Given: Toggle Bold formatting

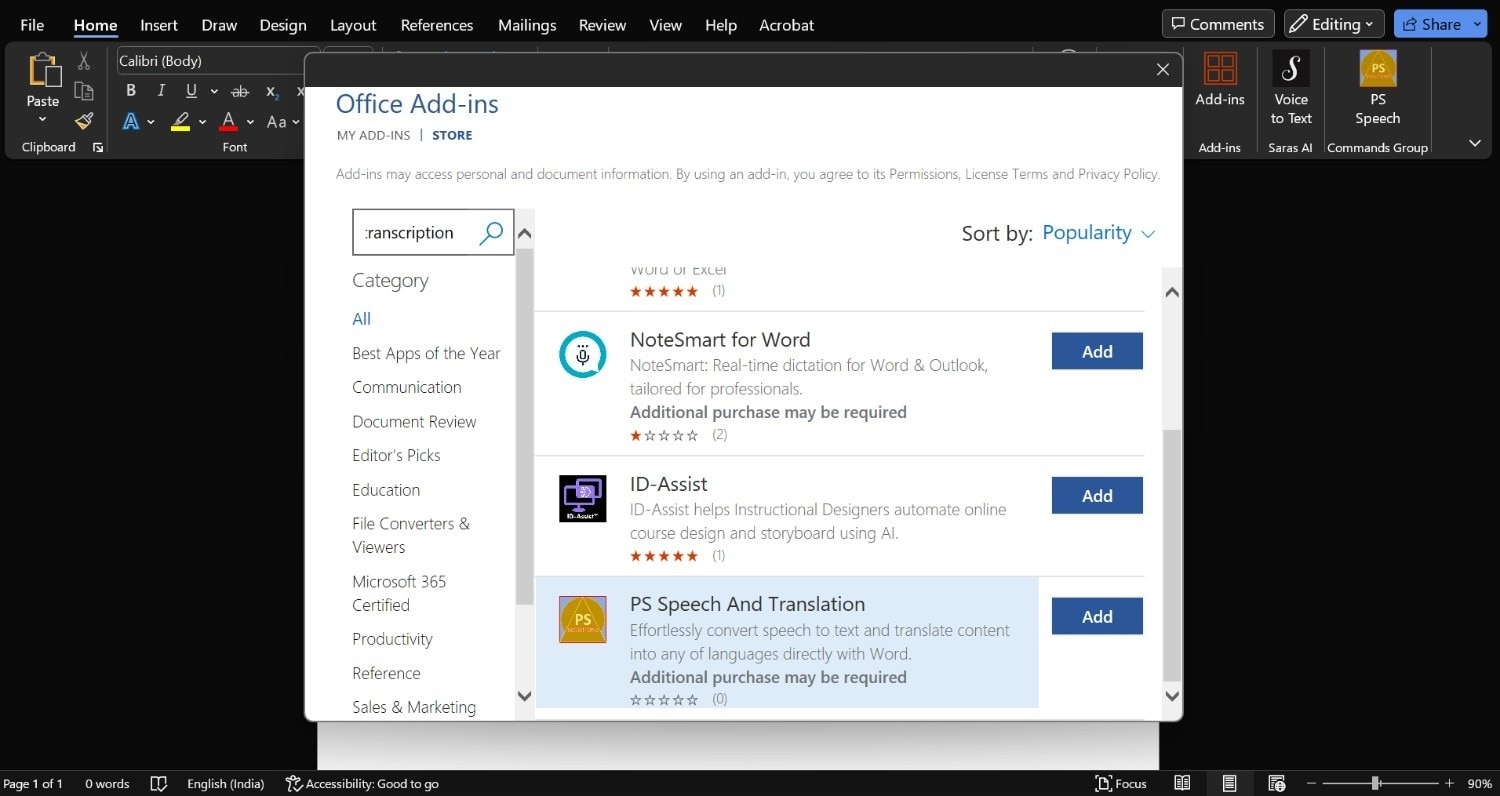Looking at the screenshot, I should pyautogui.click(x=131, y=91).
